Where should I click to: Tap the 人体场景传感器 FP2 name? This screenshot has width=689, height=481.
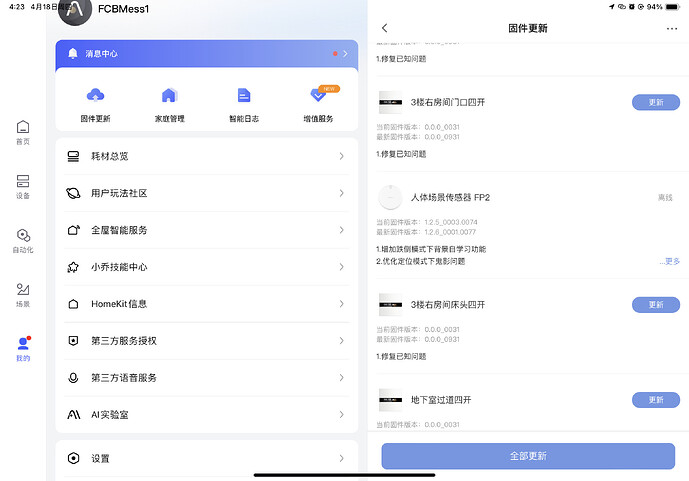tap(450, 198)
